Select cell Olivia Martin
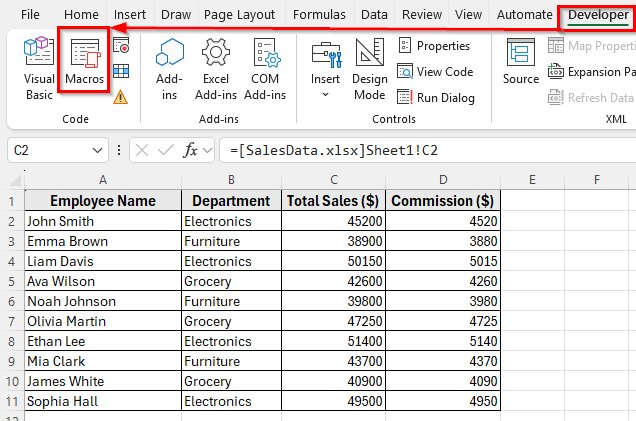Viewport: 636px width, 421px height. point(103,321)
